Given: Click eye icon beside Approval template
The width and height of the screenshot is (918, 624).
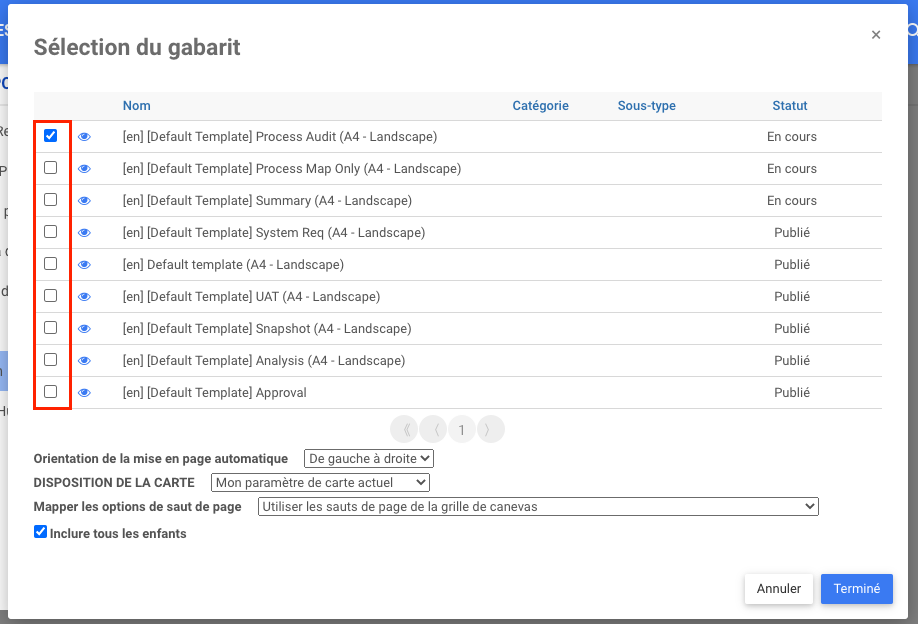Looking at the screenshot, I should pyautogui.click(x=85, y=393).
